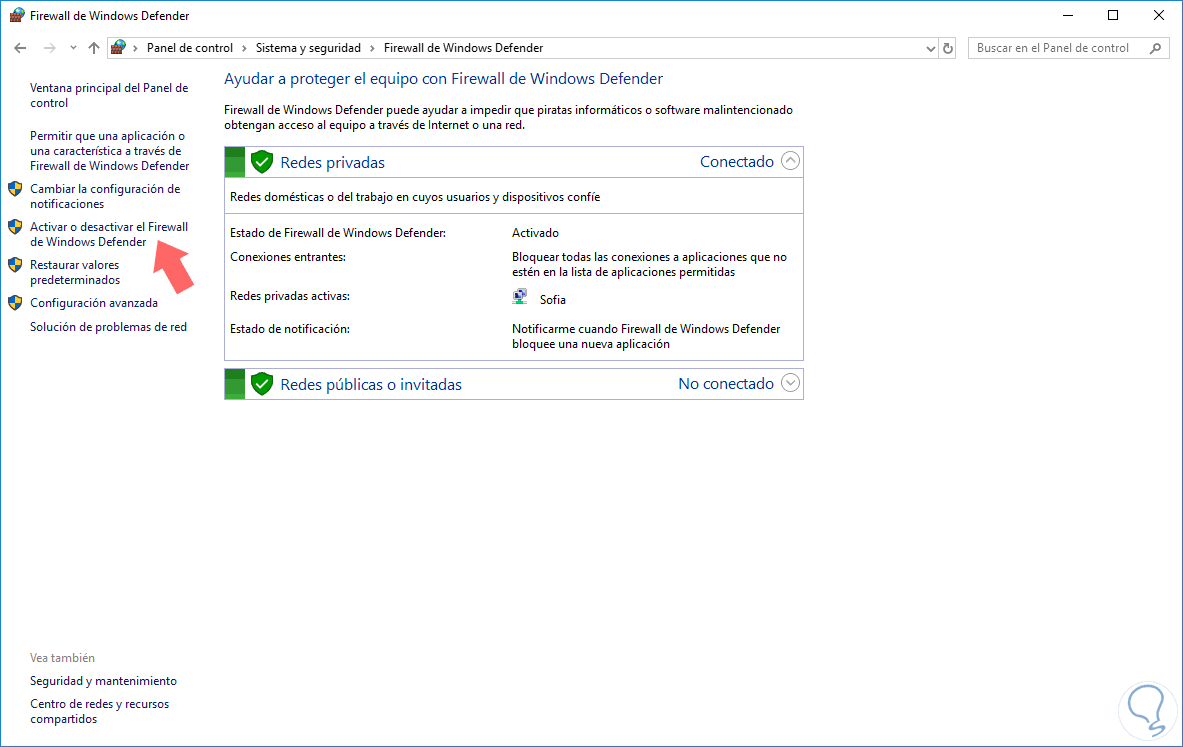Click the Redes privadas heading
This screenshot has width=1183, height=747.
click(x=333, y=162)
